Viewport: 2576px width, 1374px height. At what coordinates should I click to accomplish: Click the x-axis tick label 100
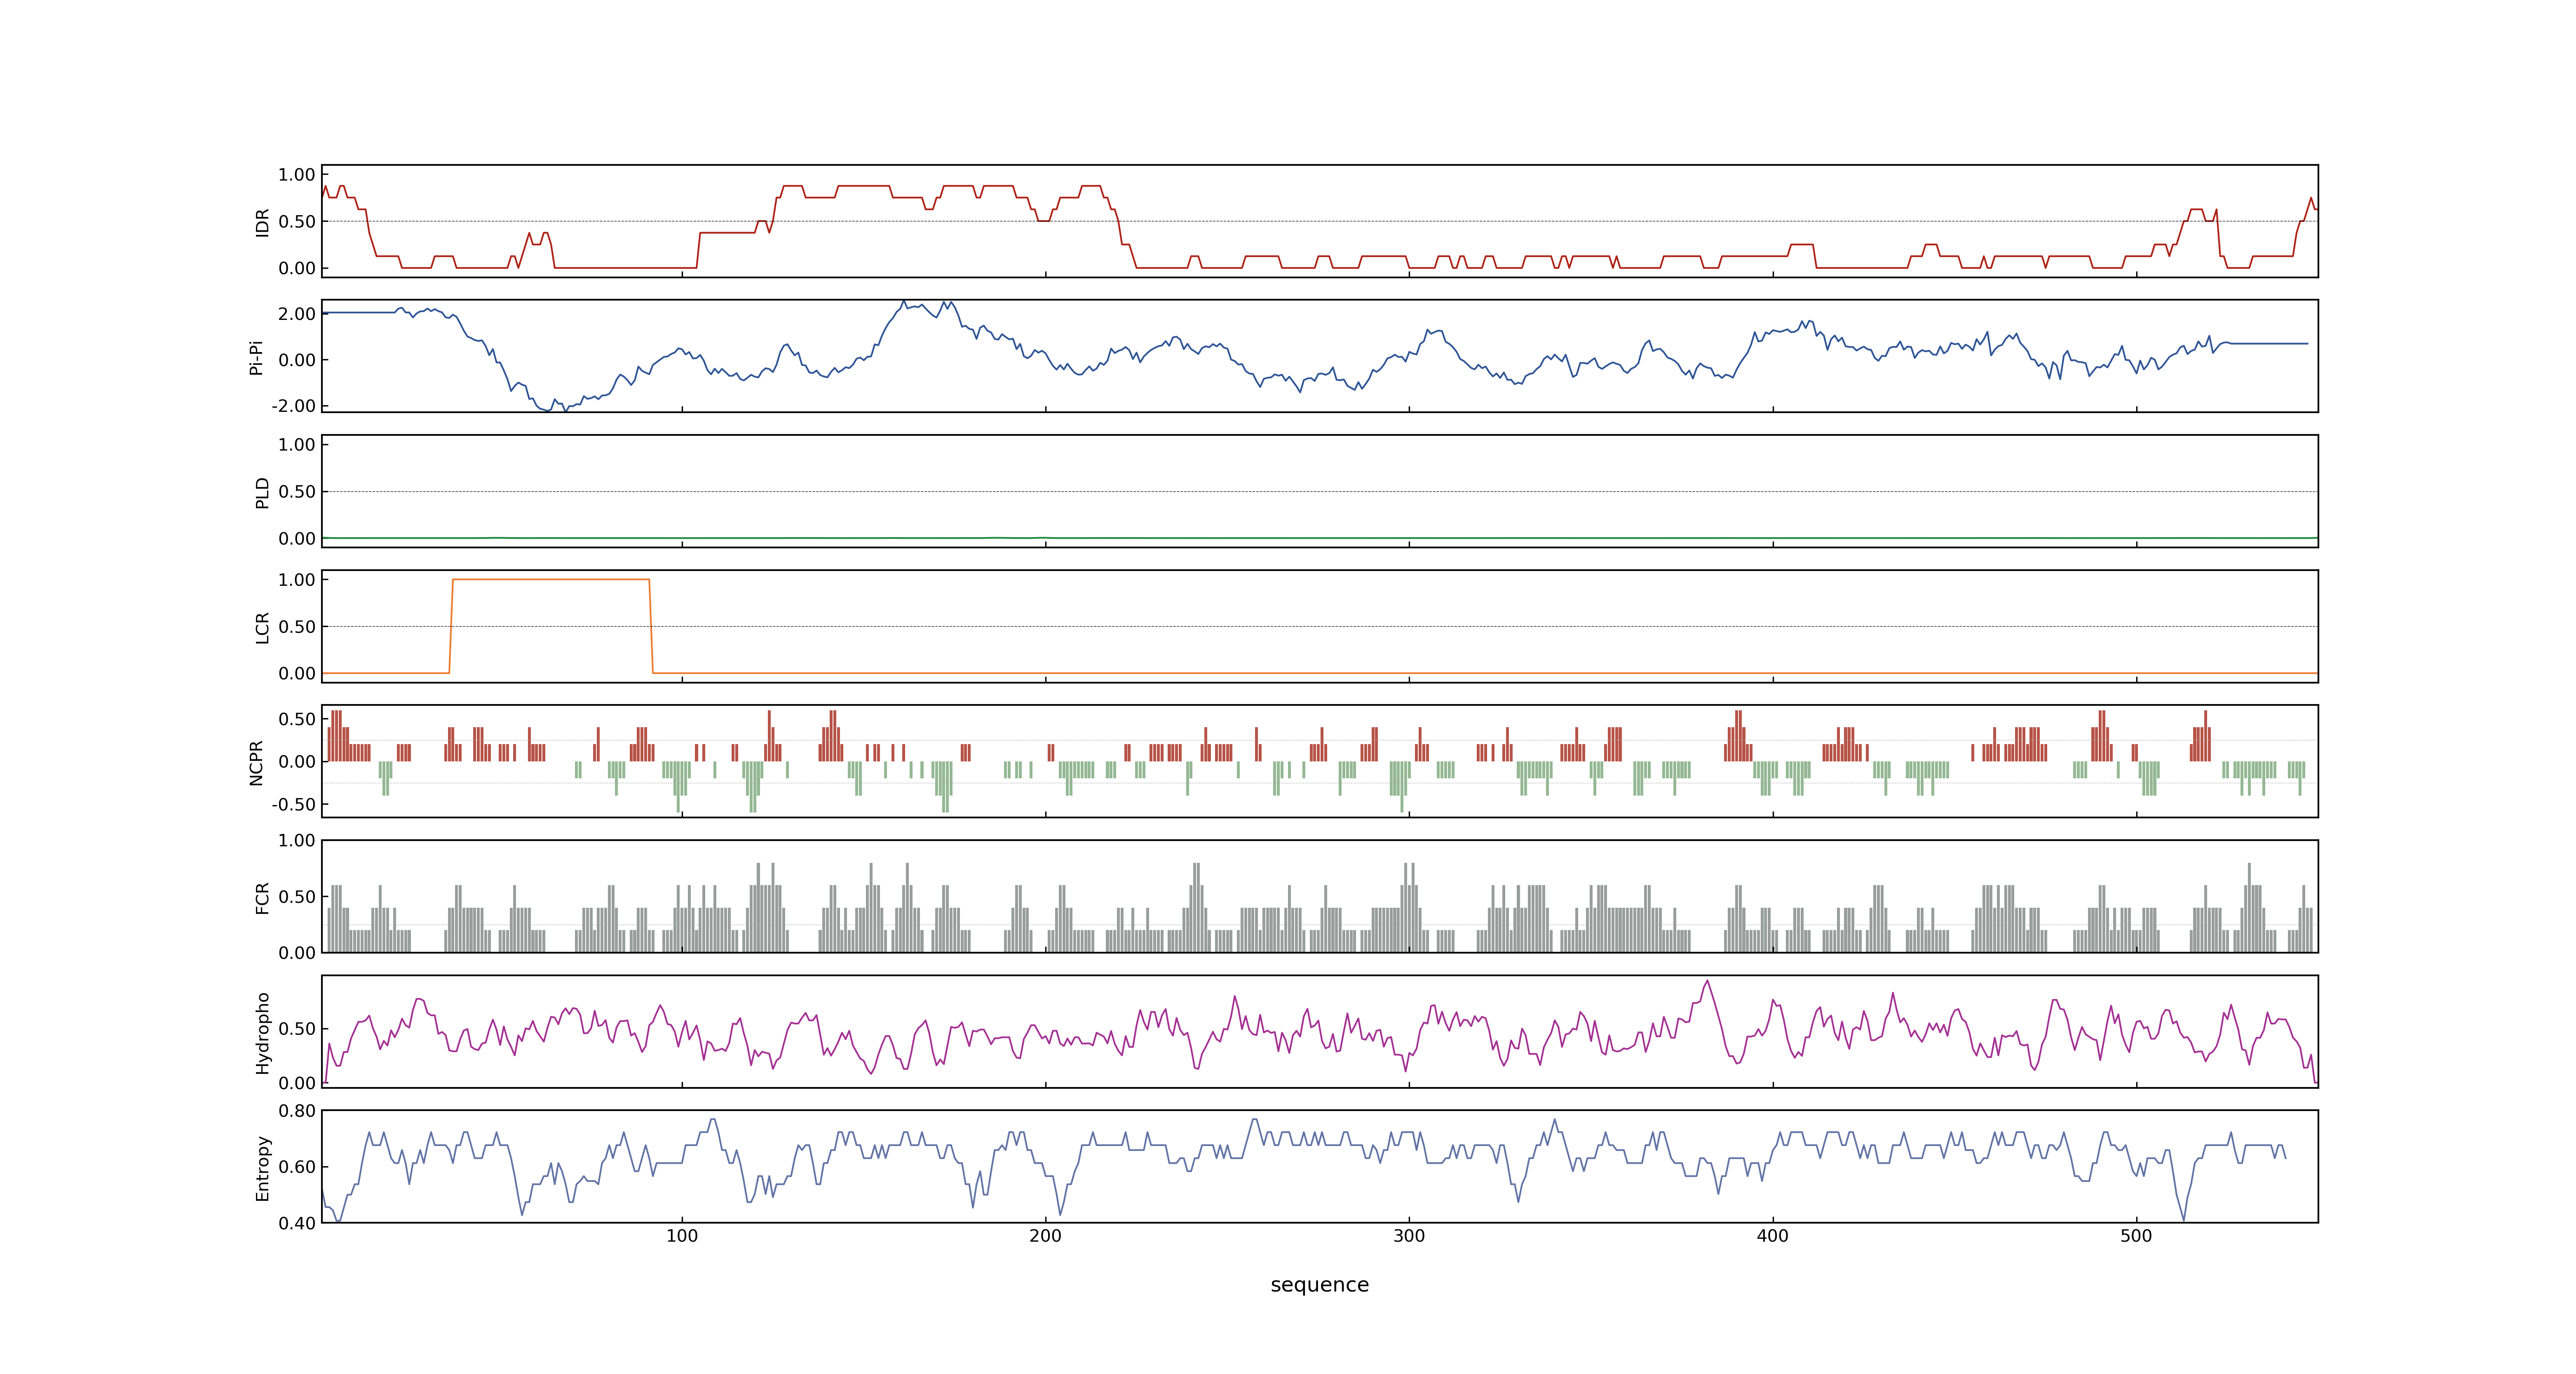(x=682, y=1236)
